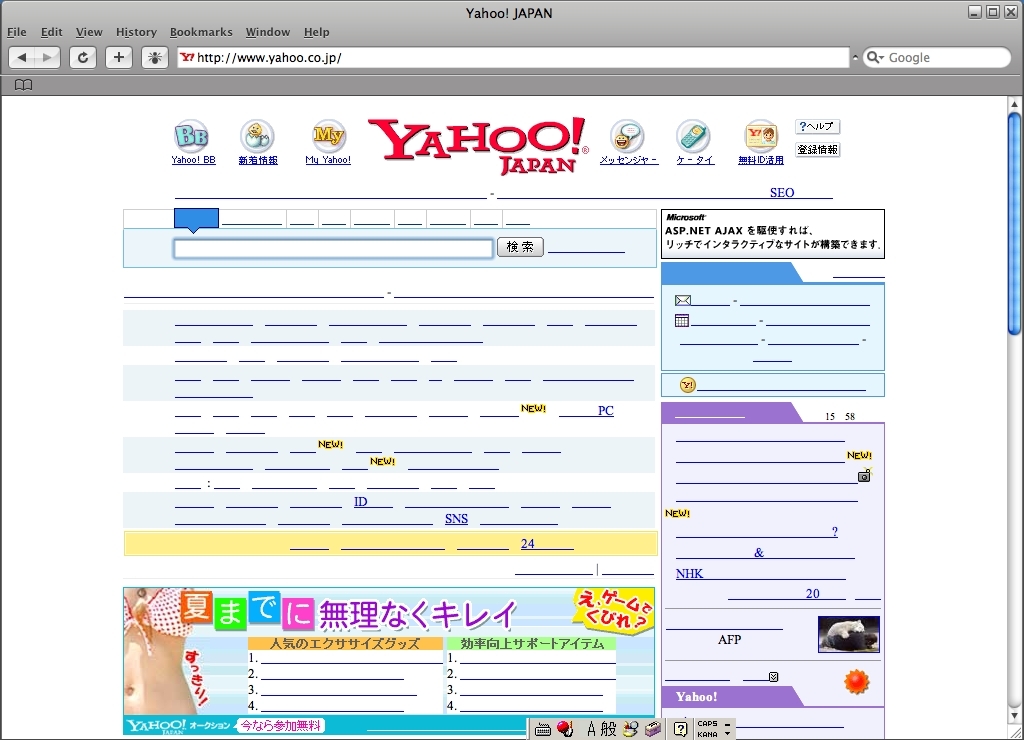This screenshot has width=1024, height=740.
Task: Select the highlighted blue search tab
Action: click(196, 219)
